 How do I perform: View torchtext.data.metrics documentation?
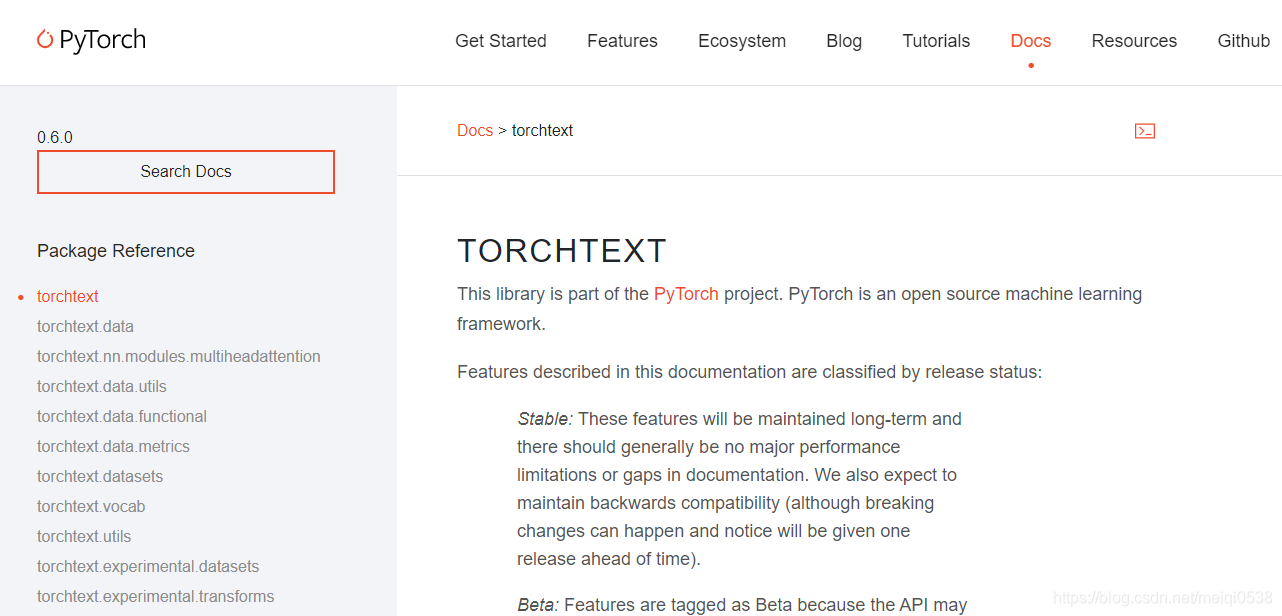(113, 446)
